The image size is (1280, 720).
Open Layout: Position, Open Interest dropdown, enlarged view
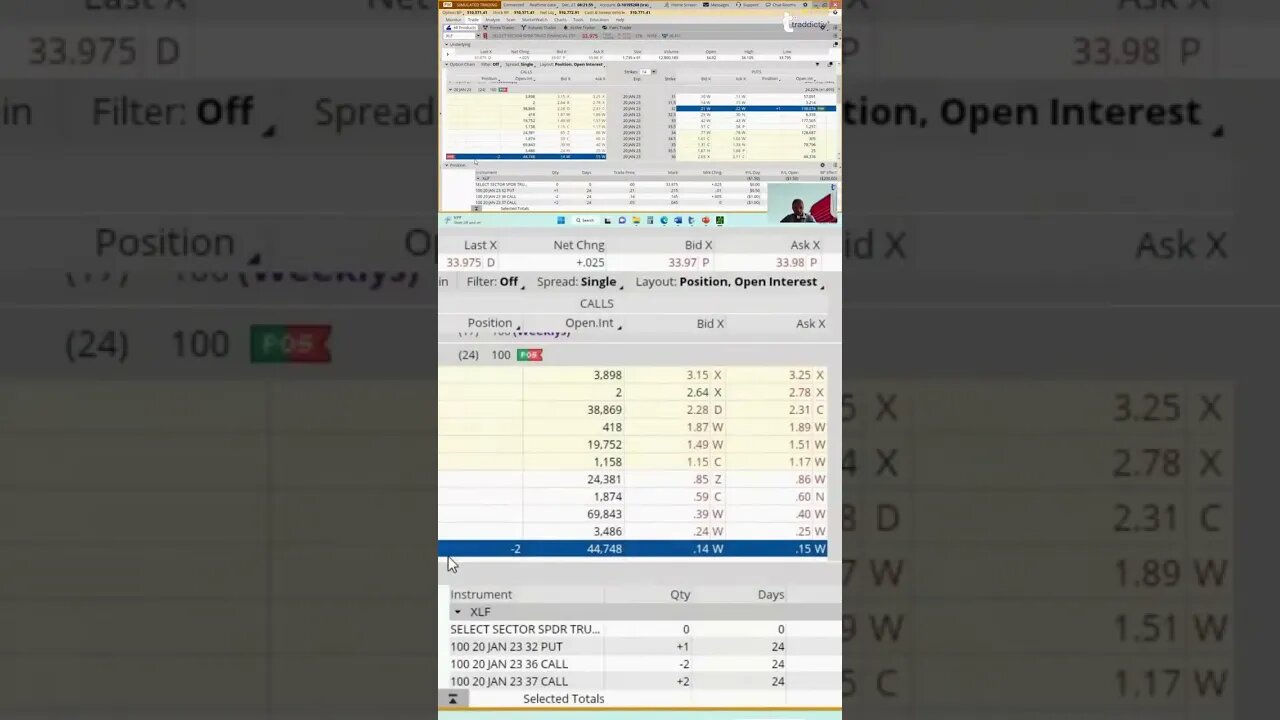pyautogui.click(x=731, y=282)
